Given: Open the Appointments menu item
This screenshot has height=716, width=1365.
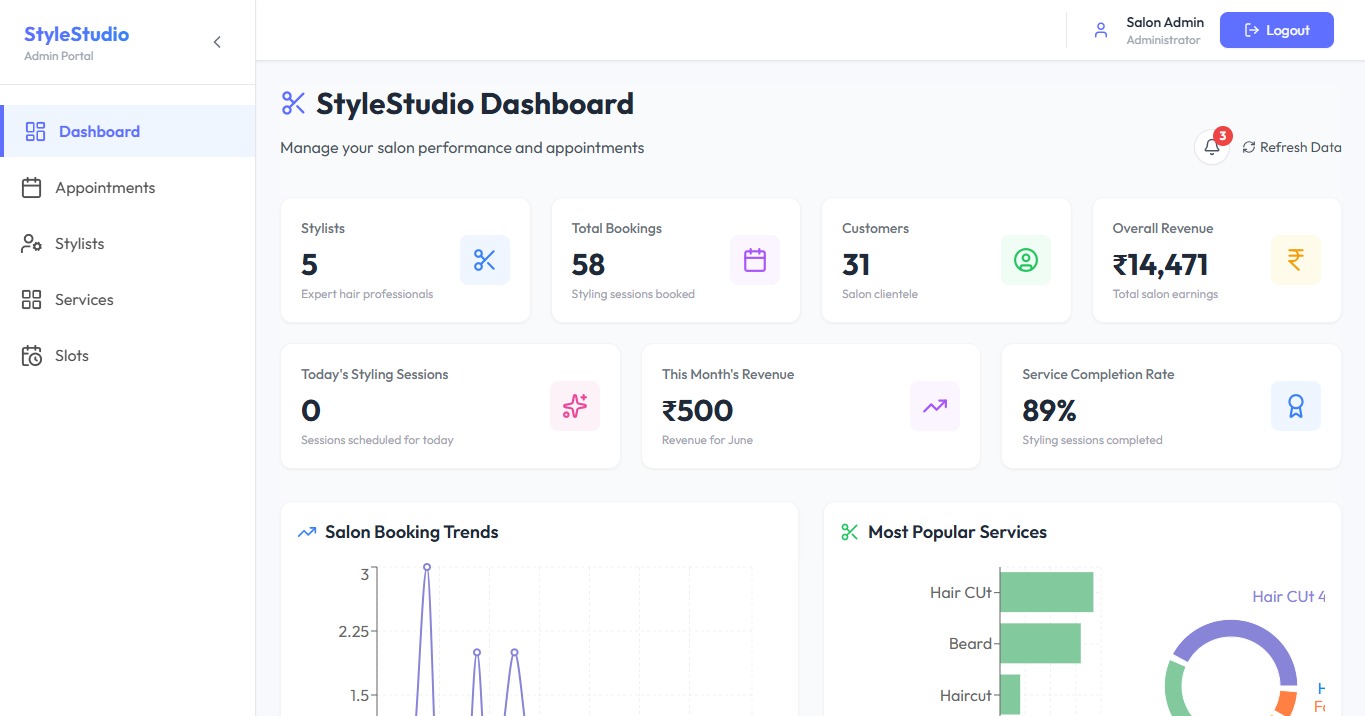Looking at the screenshot, I should click(128, 187).
